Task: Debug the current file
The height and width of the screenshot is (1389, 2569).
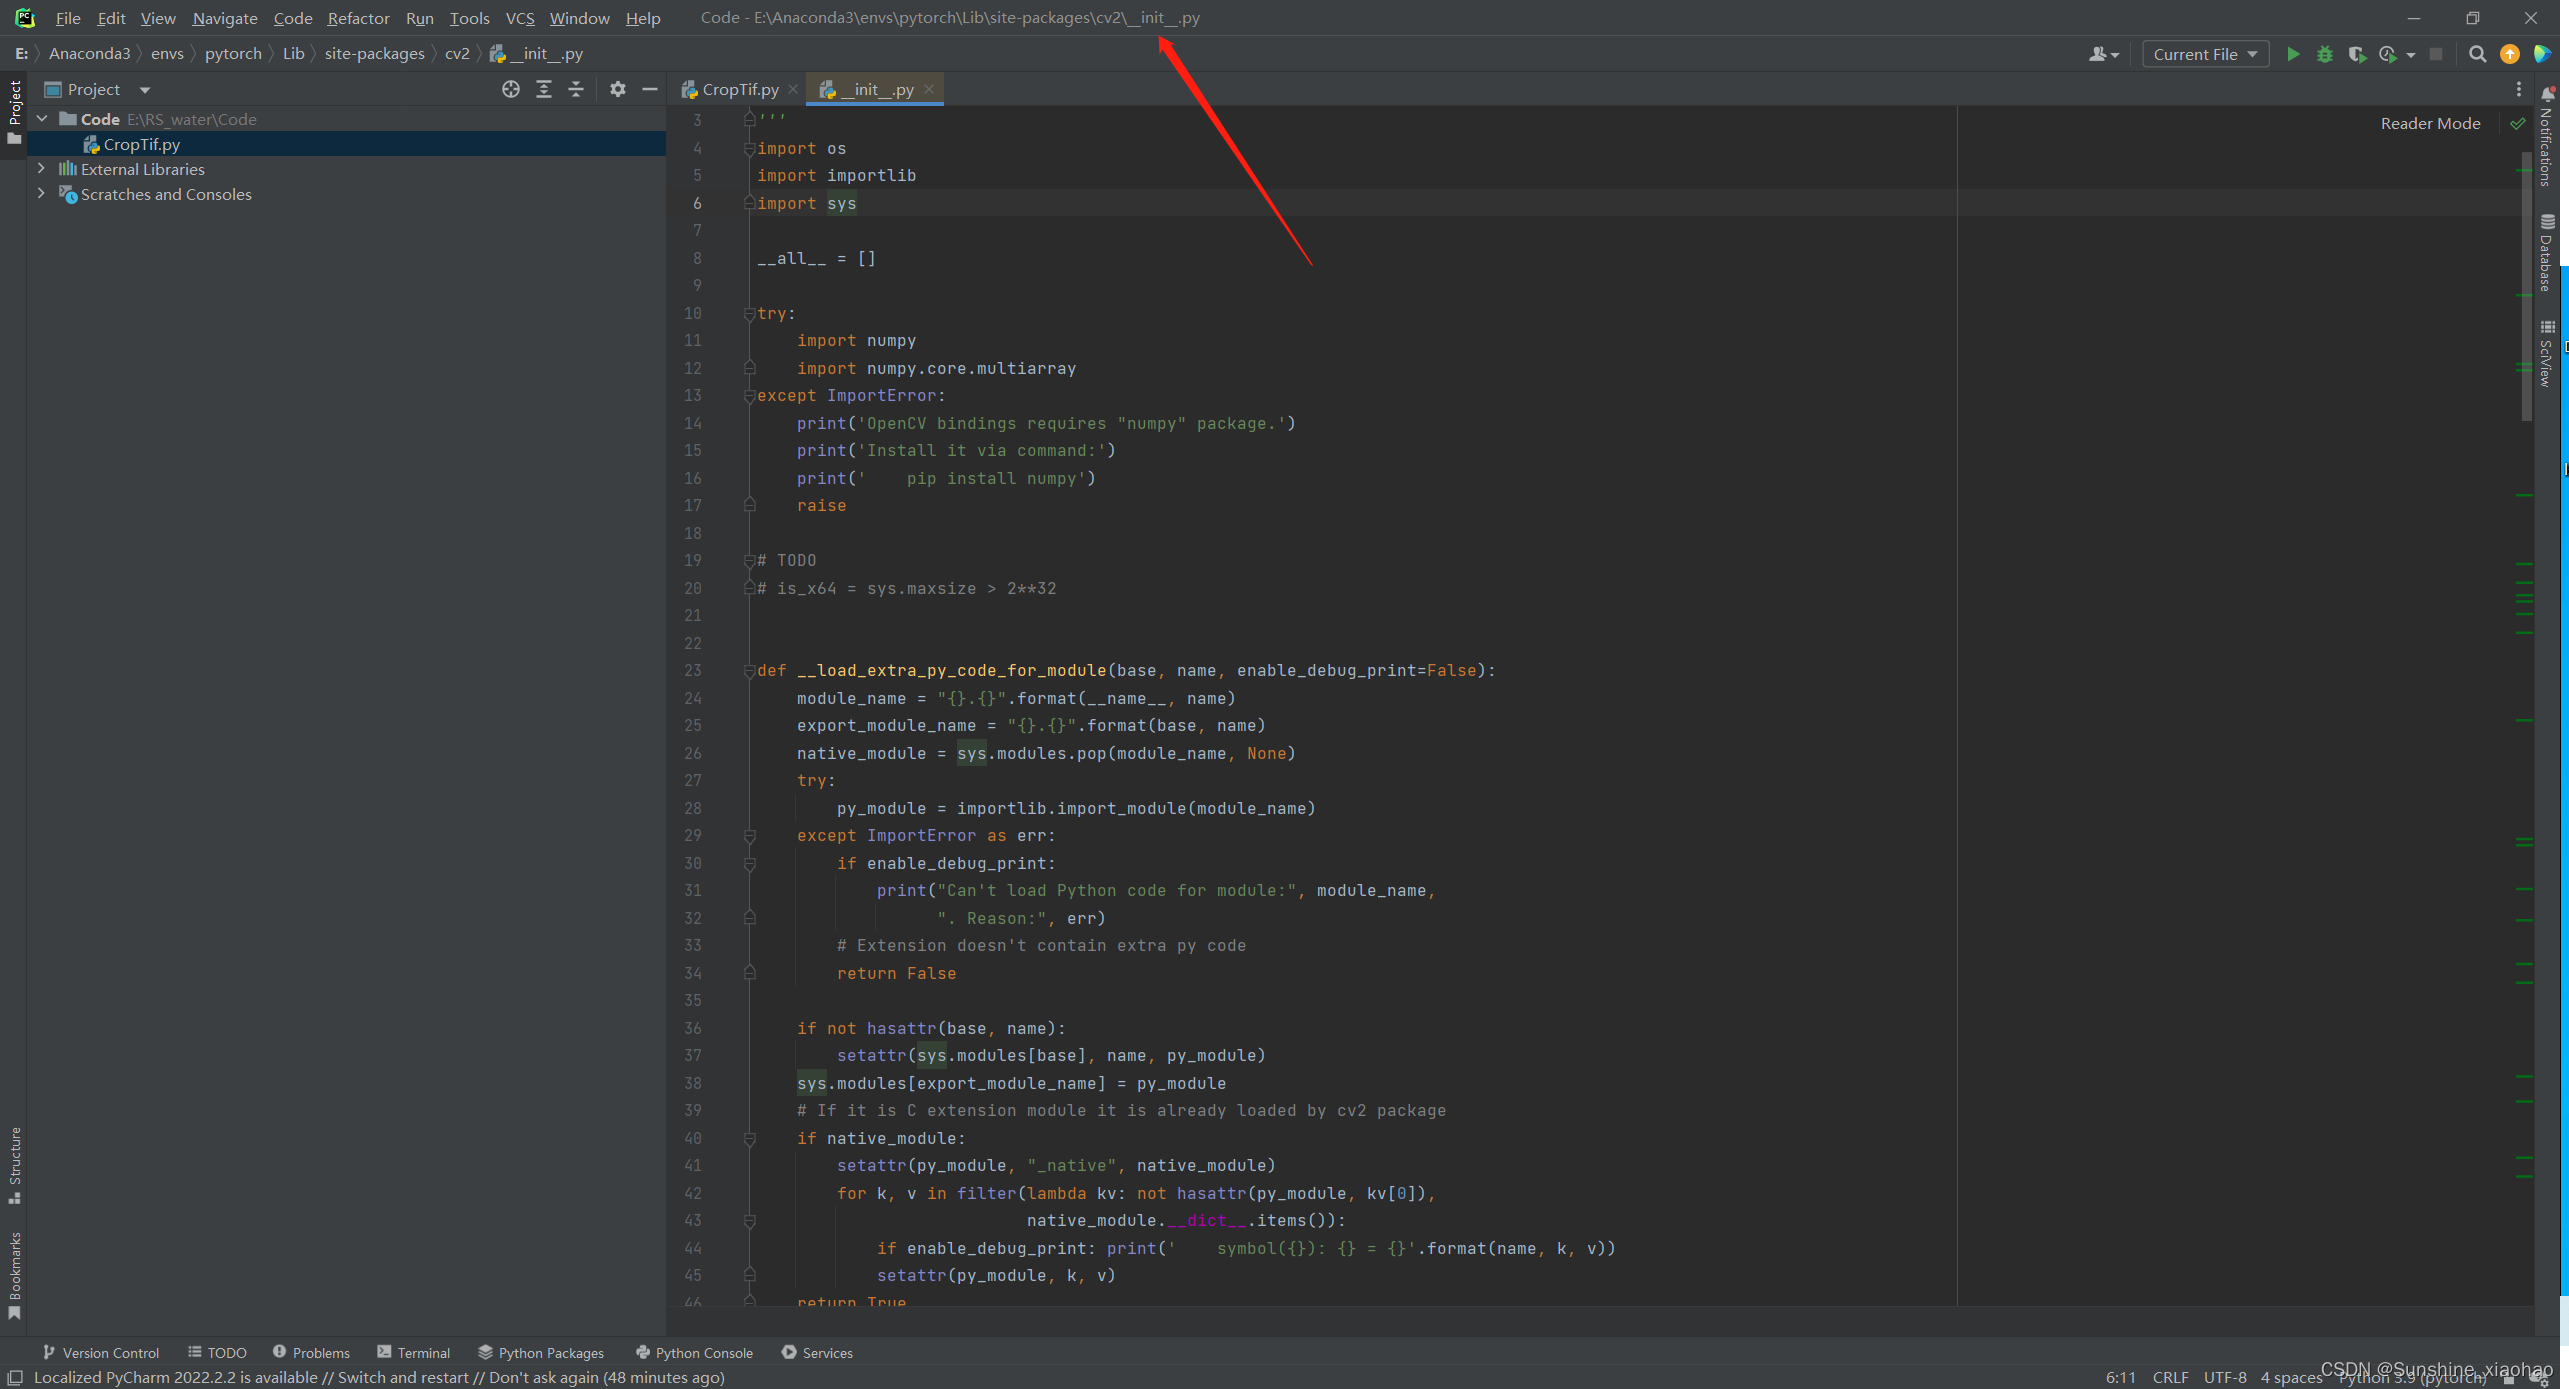Action: coord(2324,54)
